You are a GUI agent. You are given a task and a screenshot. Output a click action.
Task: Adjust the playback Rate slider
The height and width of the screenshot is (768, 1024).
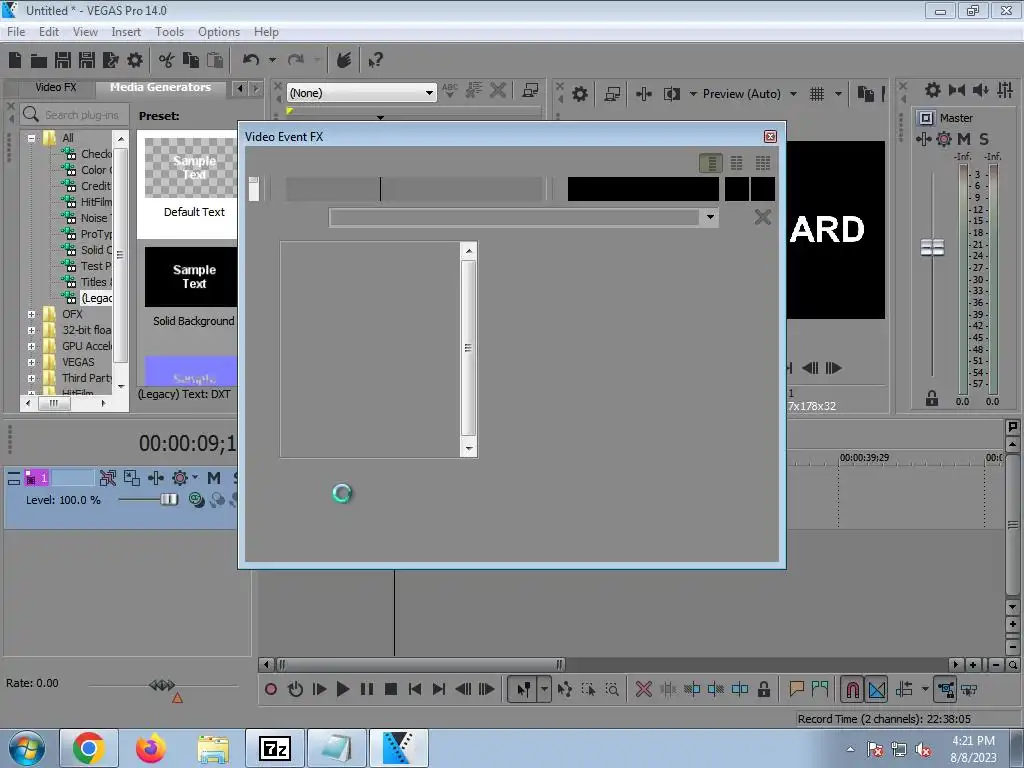point(162,685)
